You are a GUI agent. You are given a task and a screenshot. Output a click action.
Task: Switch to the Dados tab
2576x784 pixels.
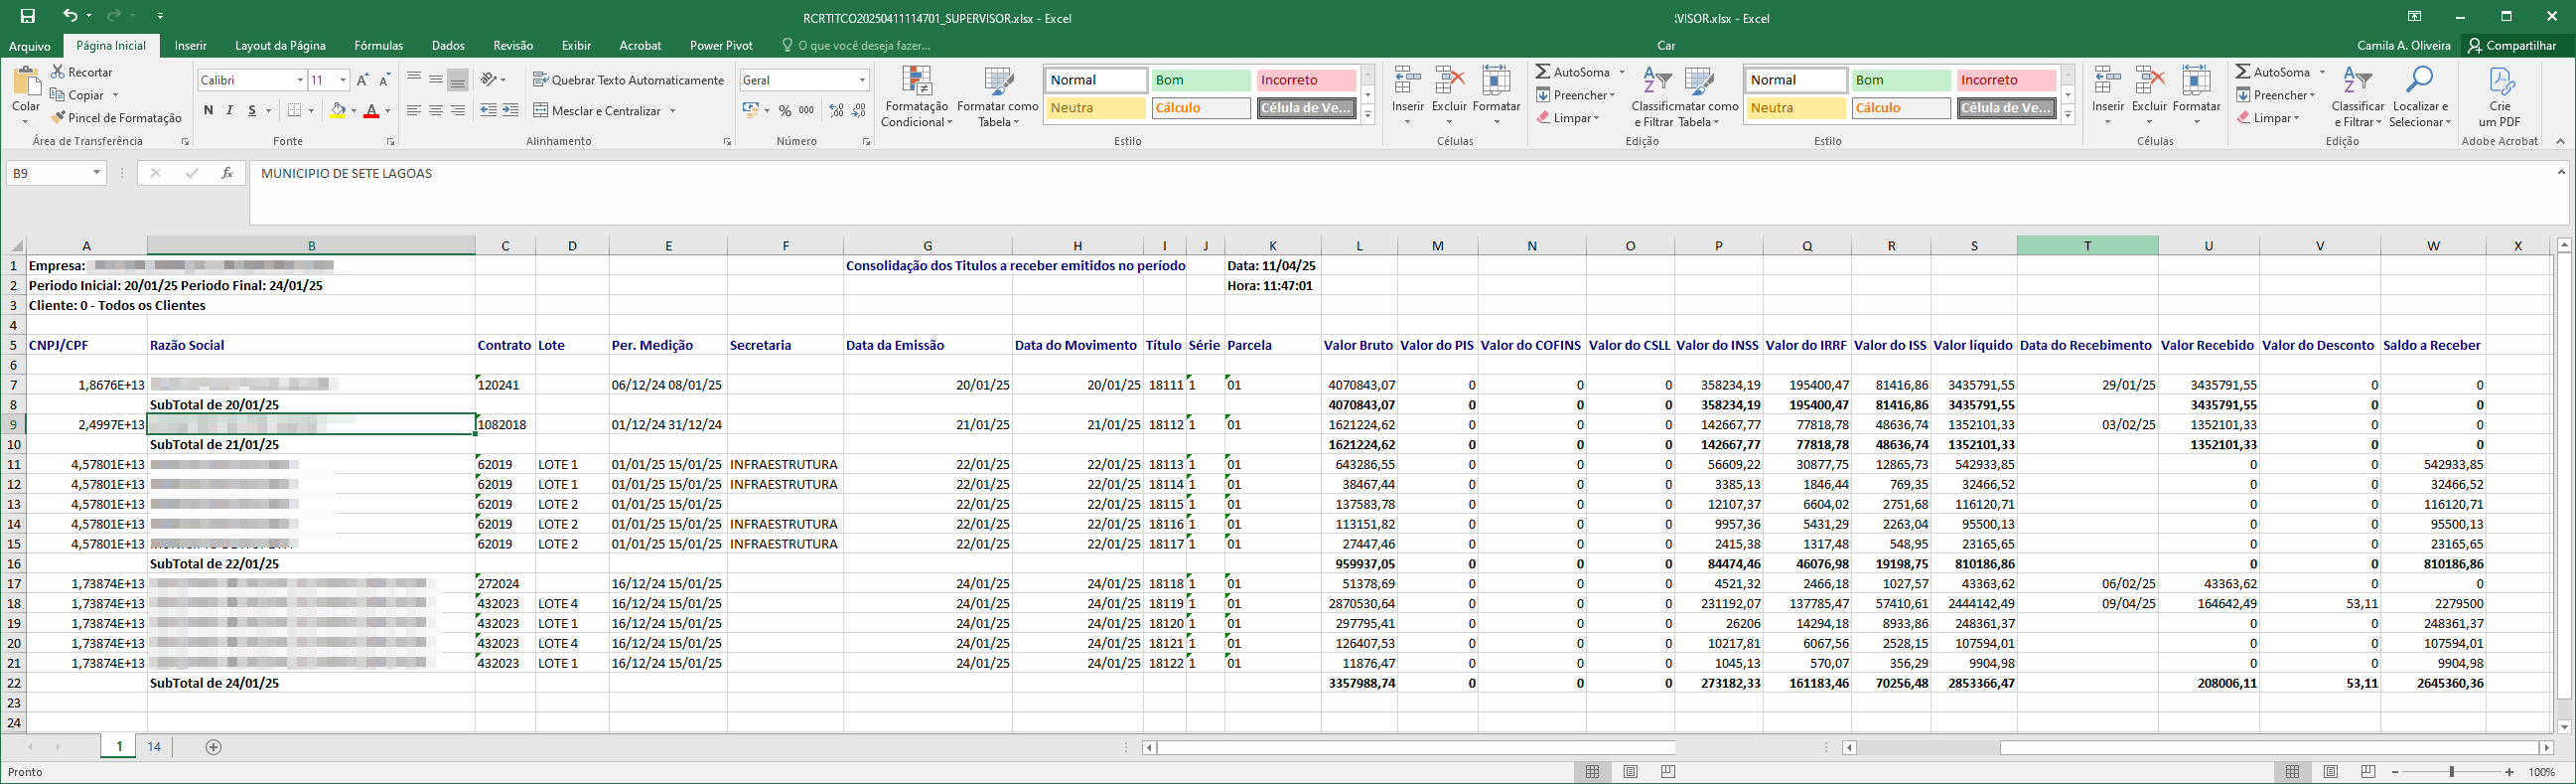(x=448, y=45)
